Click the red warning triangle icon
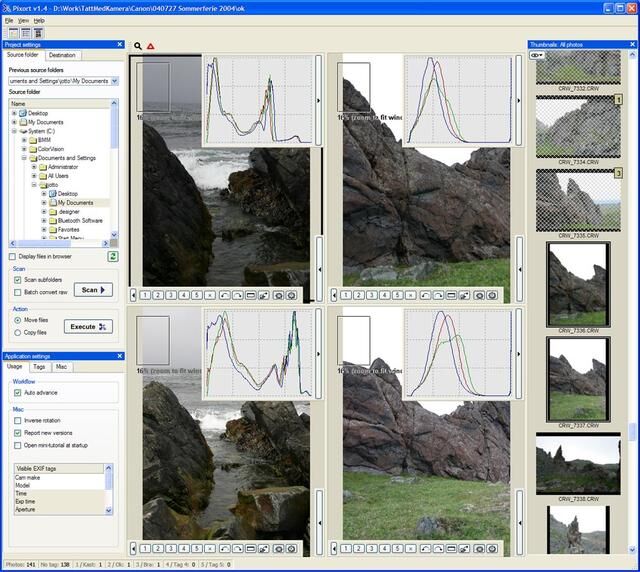 pyautogui.click(x=151, y=46)
